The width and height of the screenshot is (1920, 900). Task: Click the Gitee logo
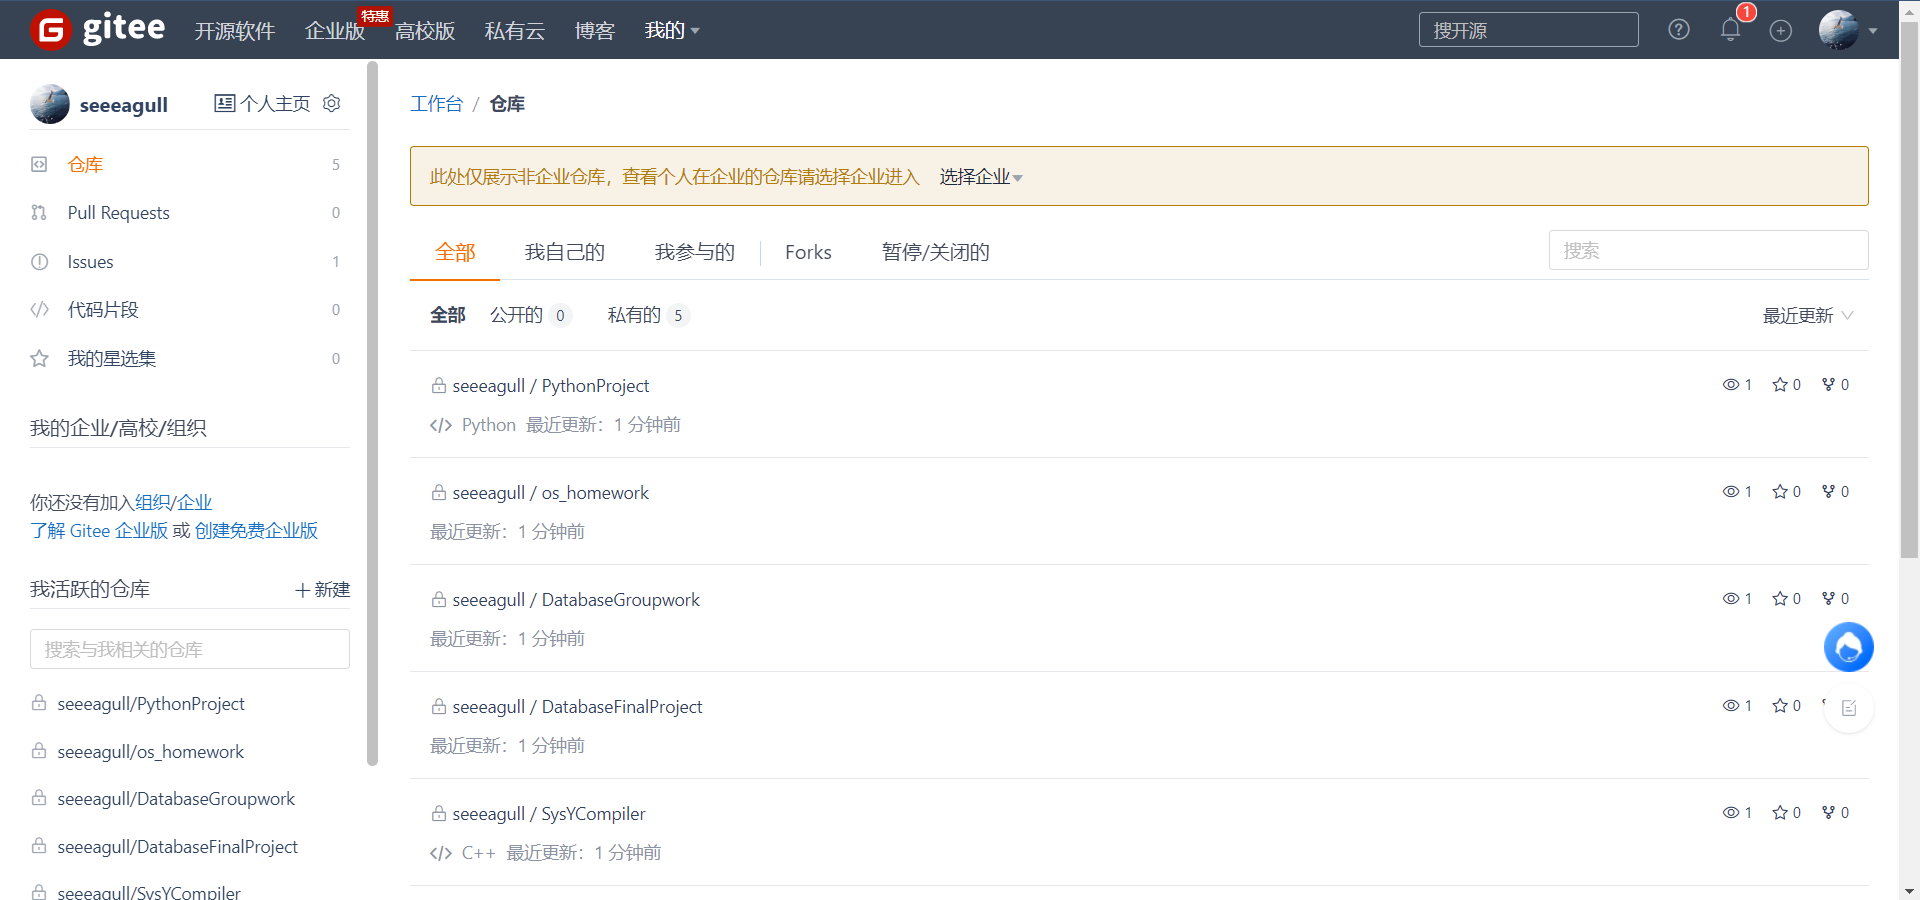[x=98, y=29]
